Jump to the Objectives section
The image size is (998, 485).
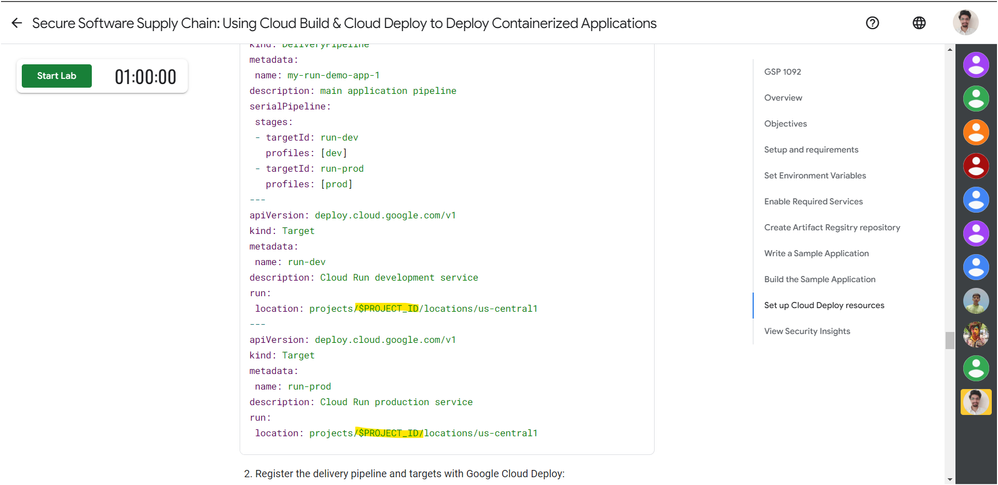click(785, 123)
